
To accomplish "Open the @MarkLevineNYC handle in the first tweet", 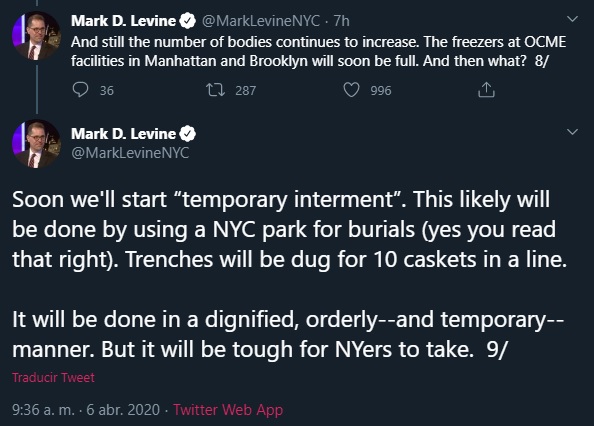I will click(261, 20).
